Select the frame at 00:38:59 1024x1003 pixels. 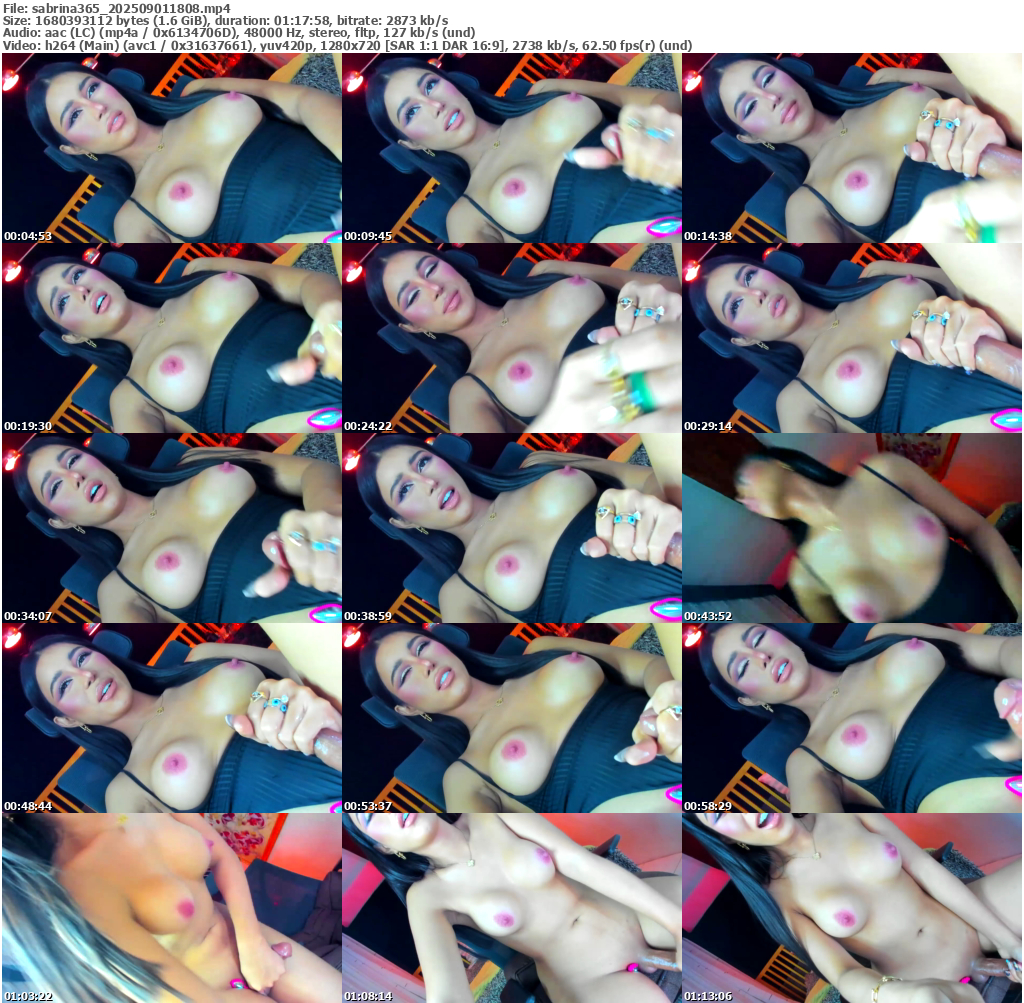click(x=511, y=528)
